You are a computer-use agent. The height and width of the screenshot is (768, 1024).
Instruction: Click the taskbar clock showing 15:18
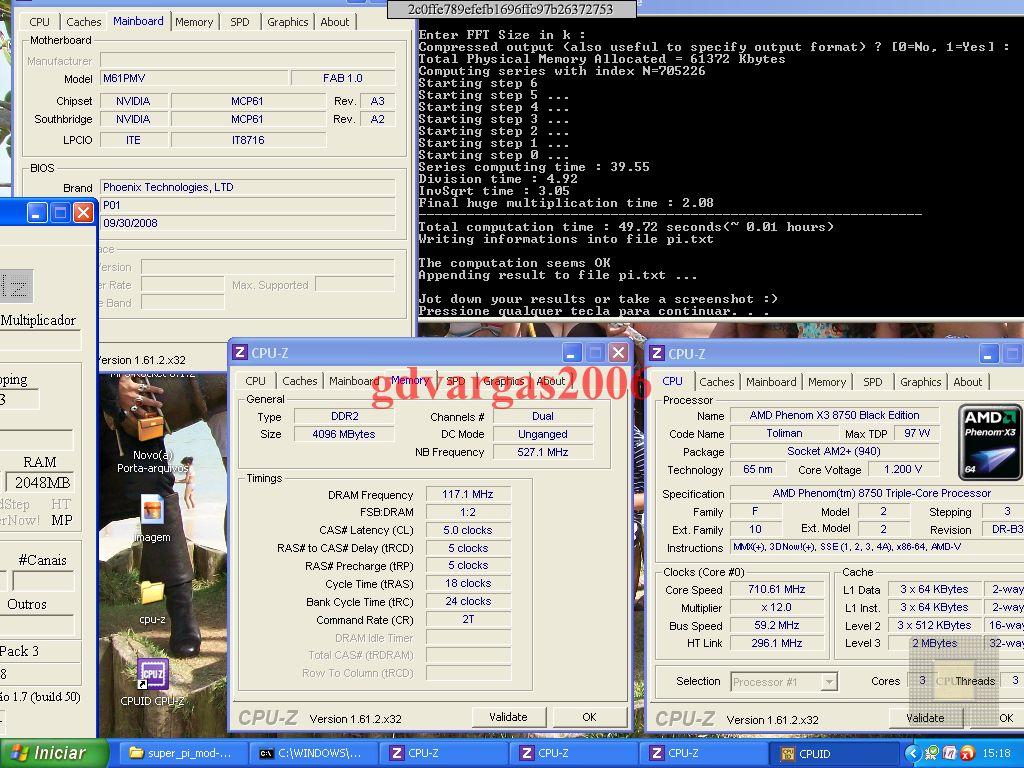point(996,754)
